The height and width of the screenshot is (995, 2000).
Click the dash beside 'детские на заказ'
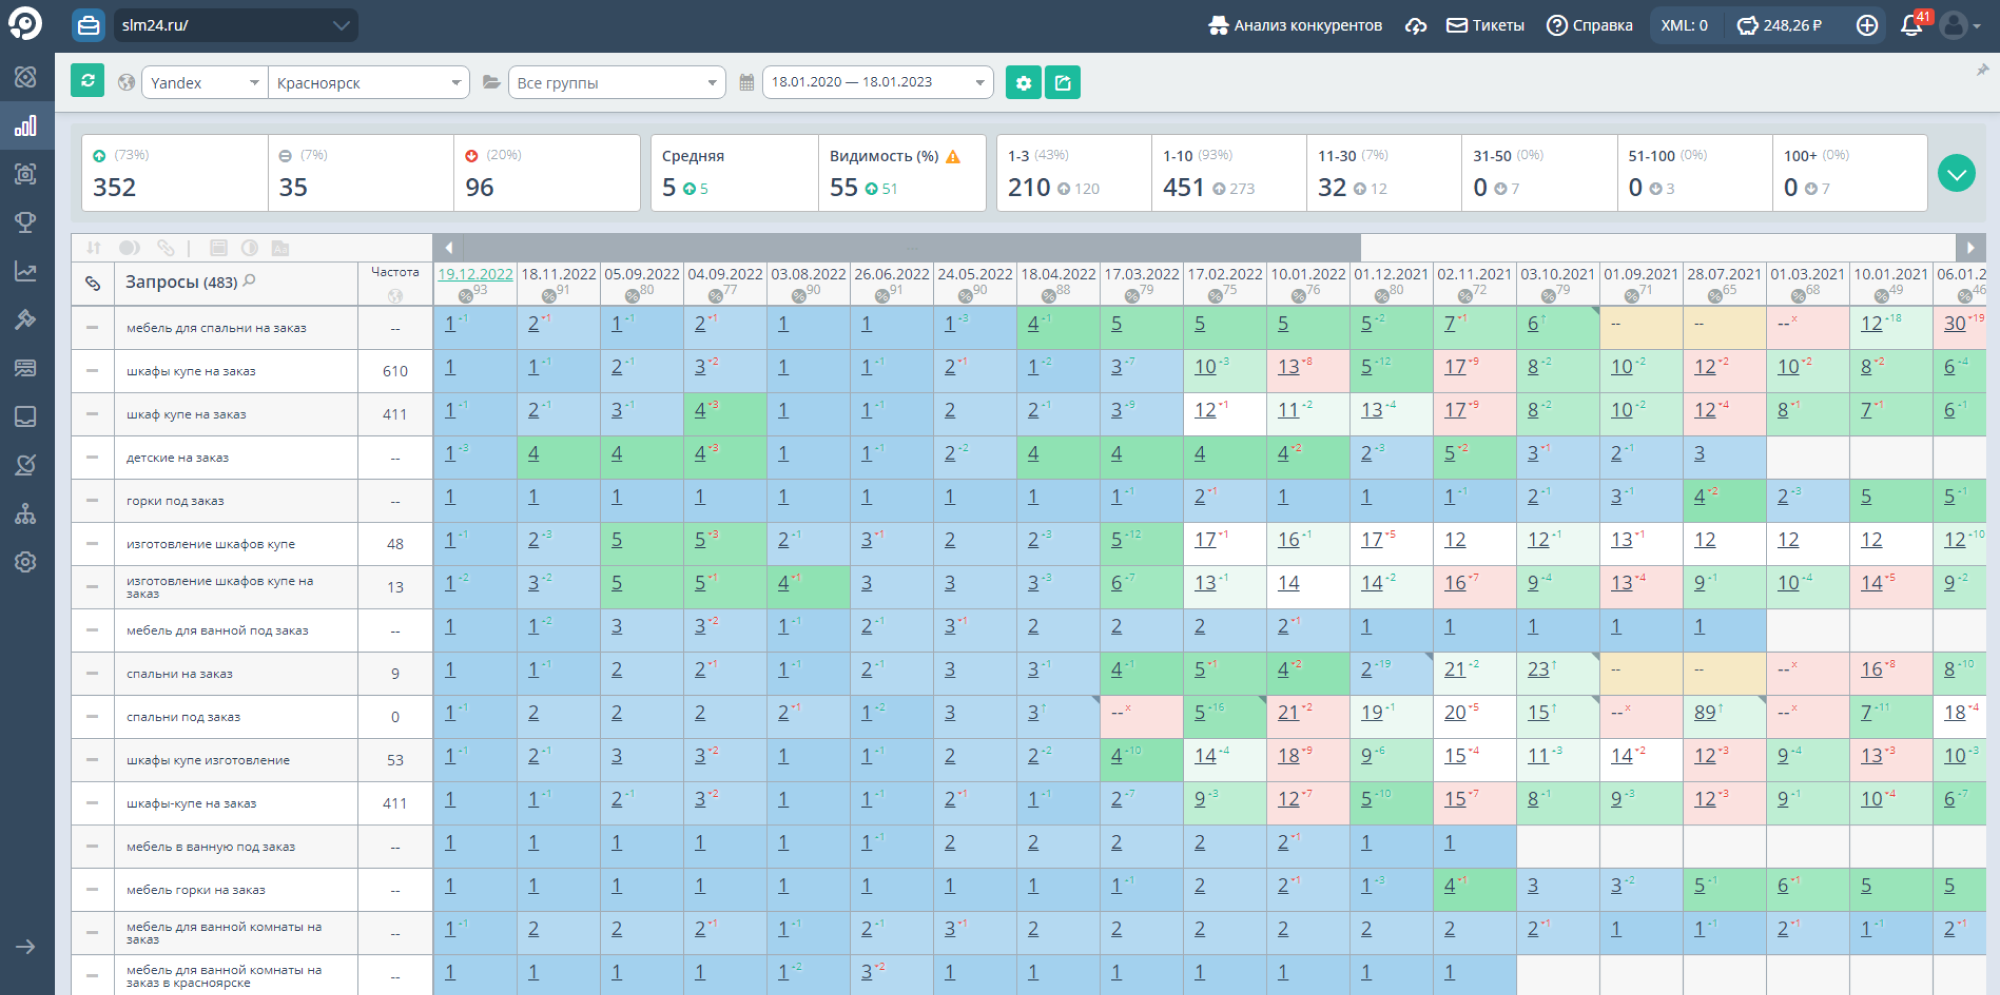tap(92, 457)
